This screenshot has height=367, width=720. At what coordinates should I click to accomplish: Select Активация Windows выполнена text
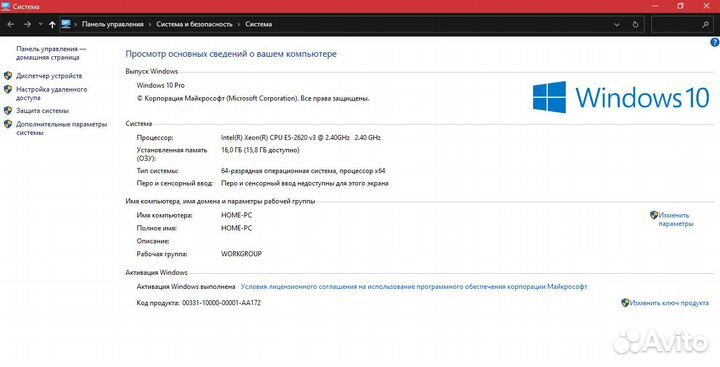click(x=186, y=287)
